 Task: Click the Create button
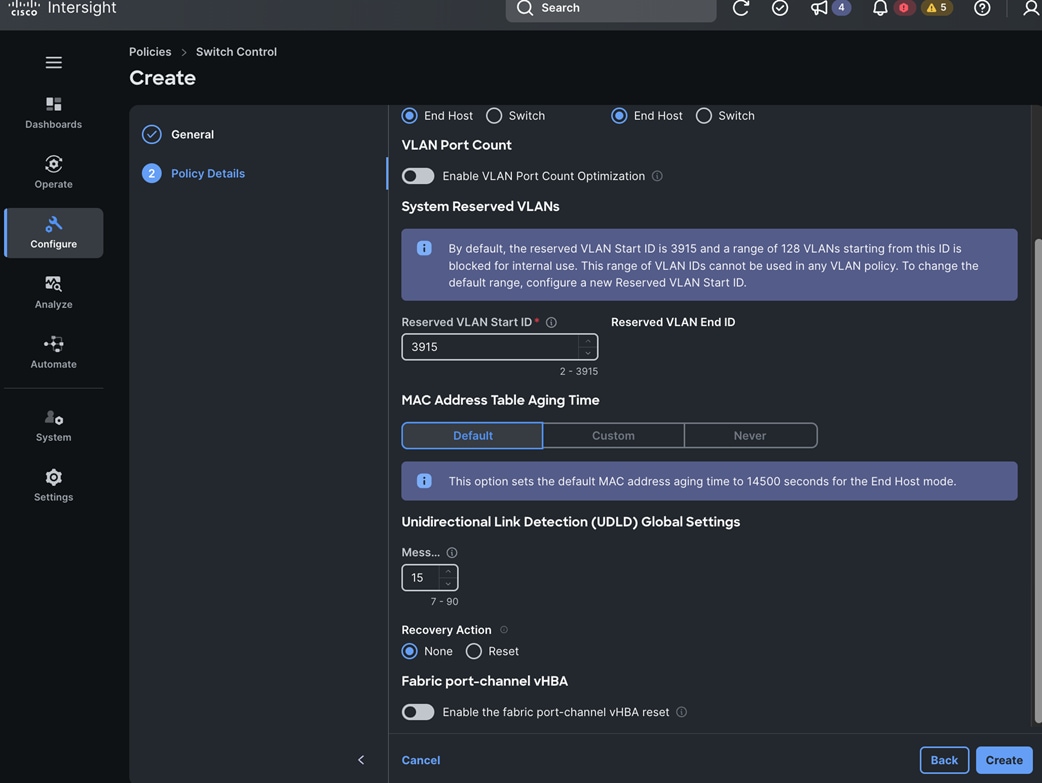click(x=1003, y=760)
